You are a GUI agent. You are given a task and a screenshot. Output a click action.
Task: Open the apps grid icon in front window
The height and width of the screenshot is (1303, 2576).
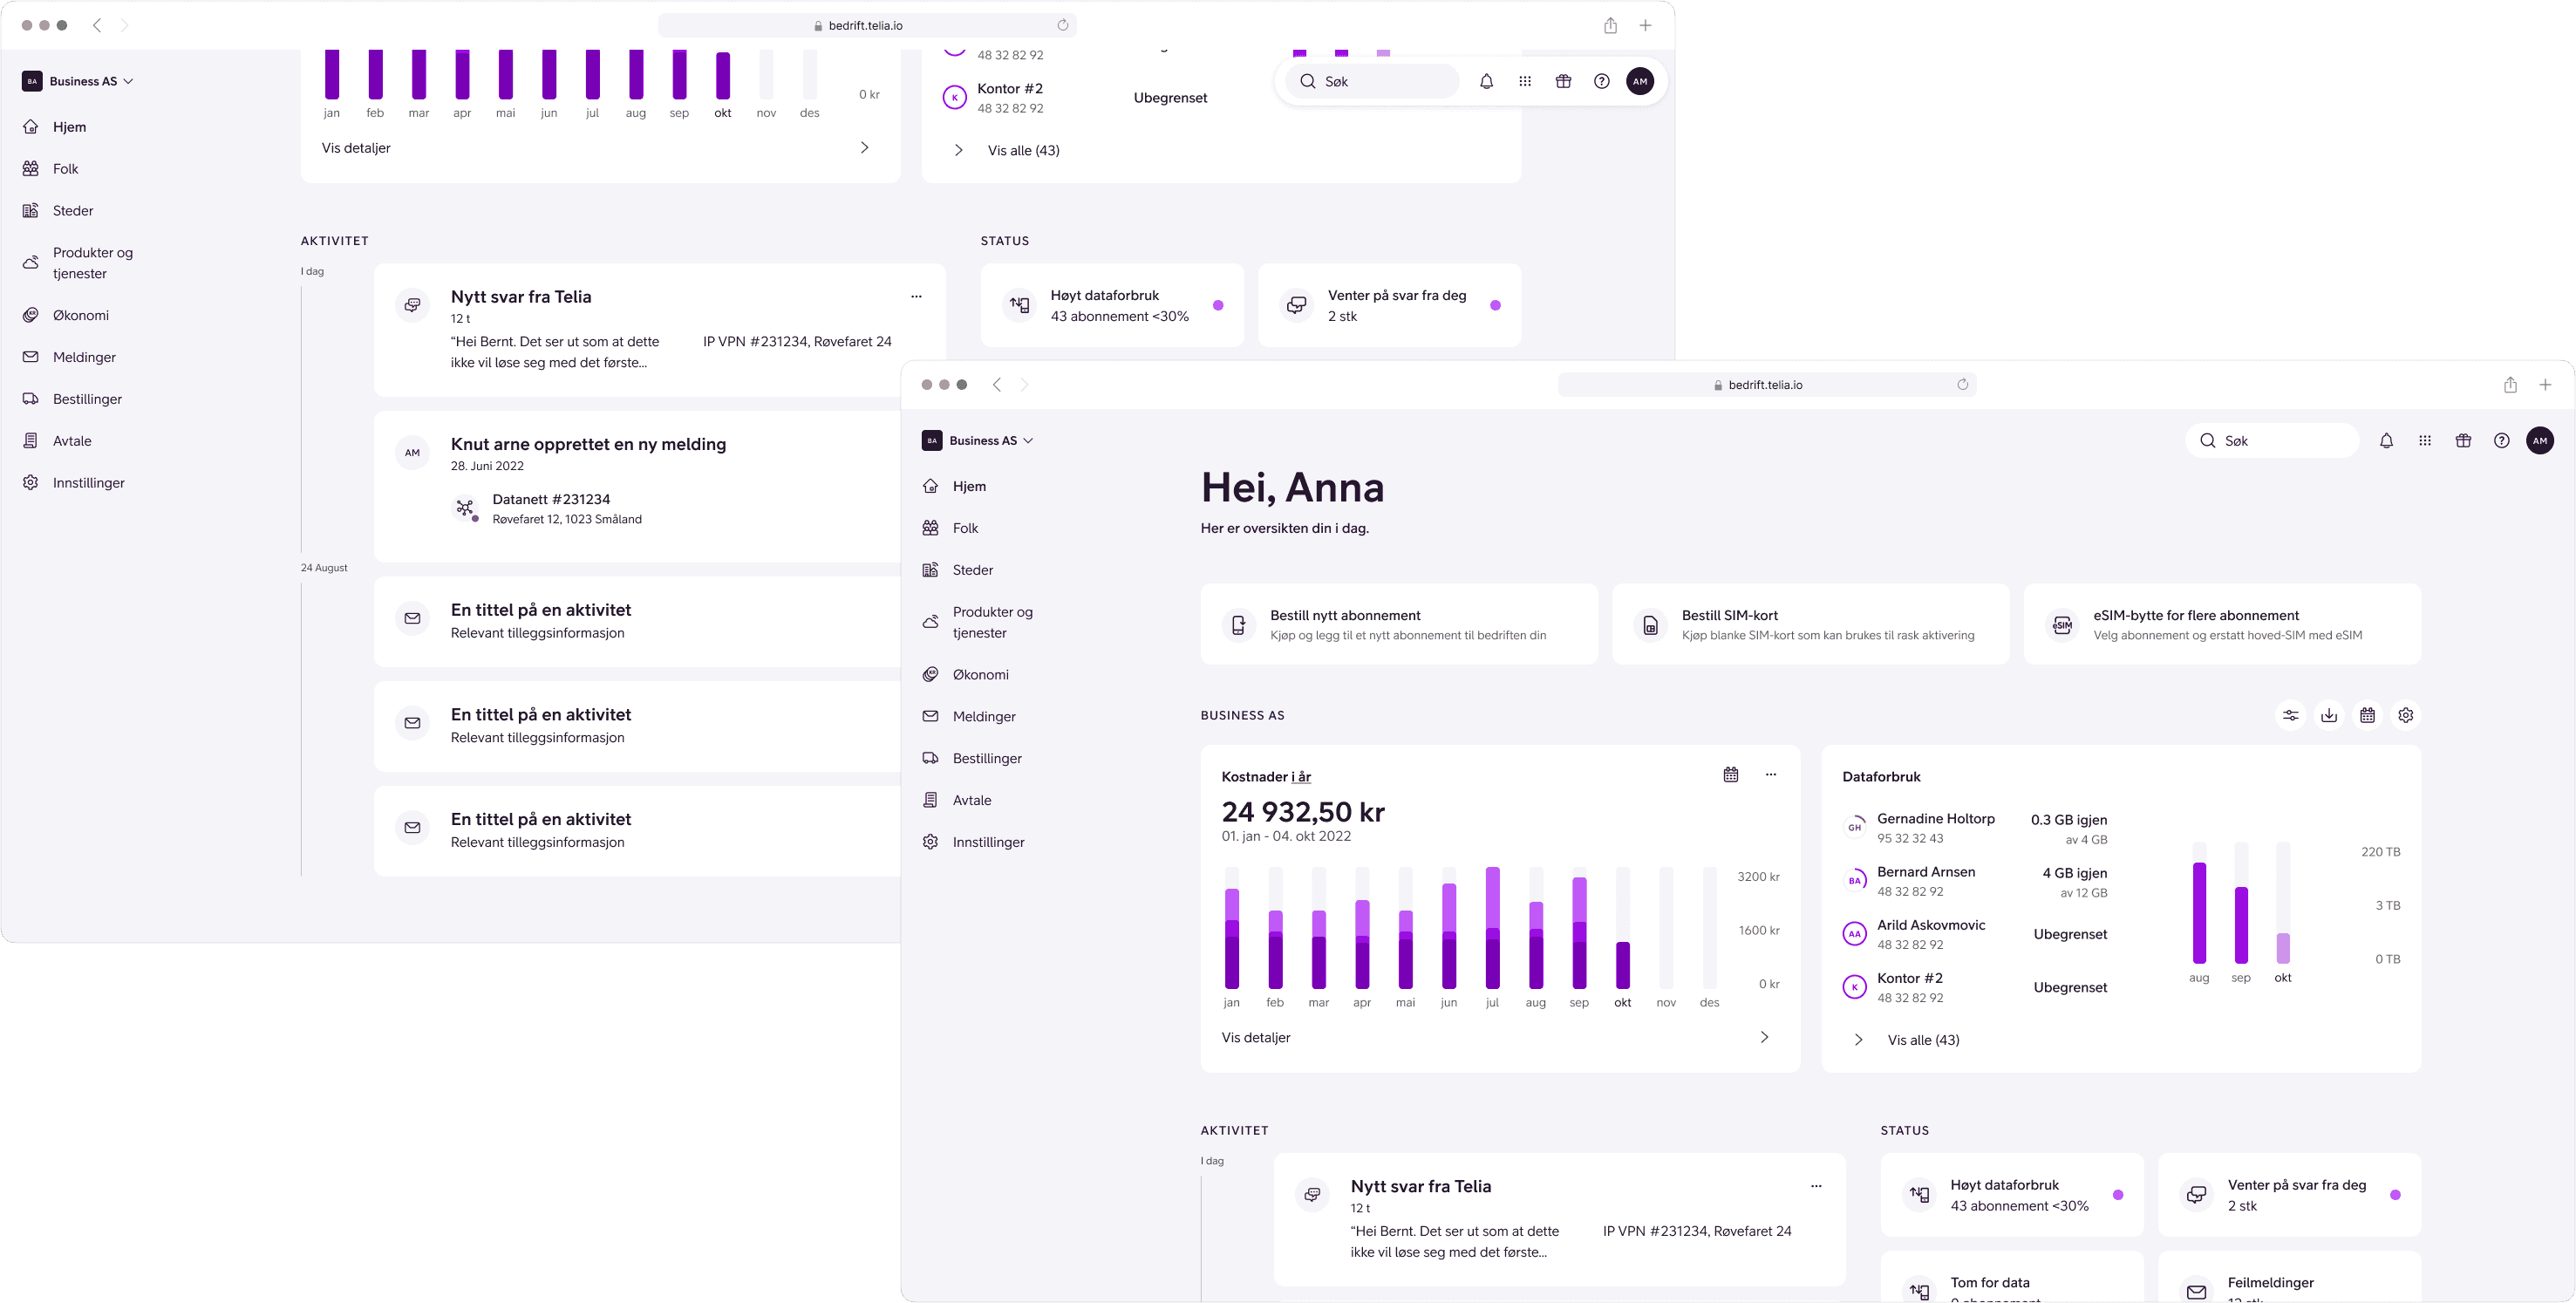pos(2424,441)
